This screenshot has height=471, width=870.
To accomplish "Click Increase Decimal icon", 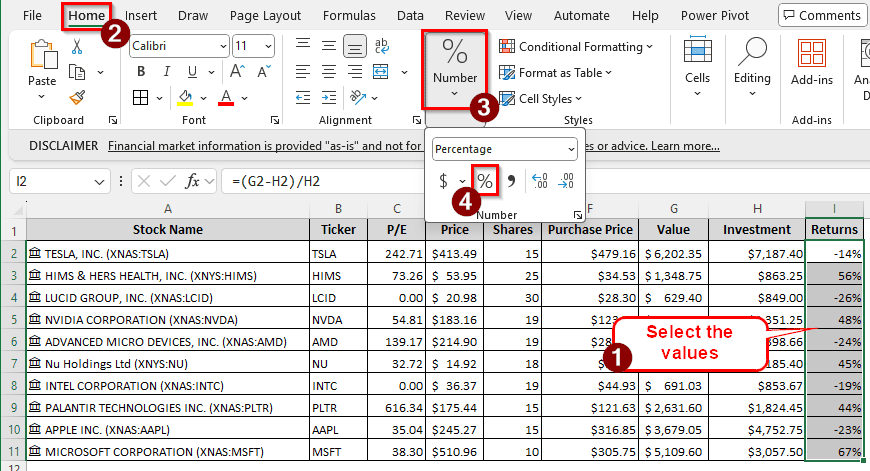I will click(x=539, y=181).
